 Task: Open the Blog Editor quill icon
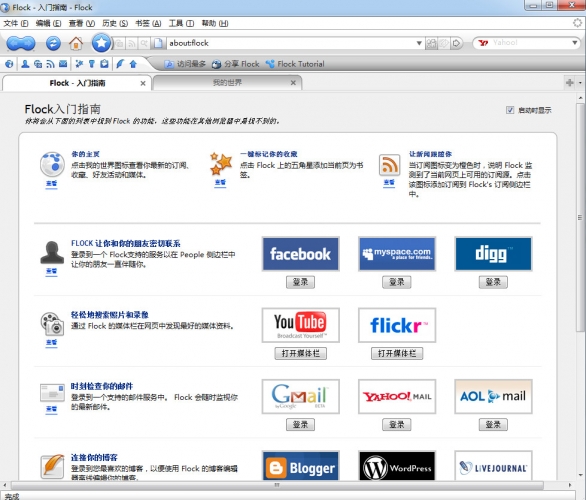(x=120, y=64)
